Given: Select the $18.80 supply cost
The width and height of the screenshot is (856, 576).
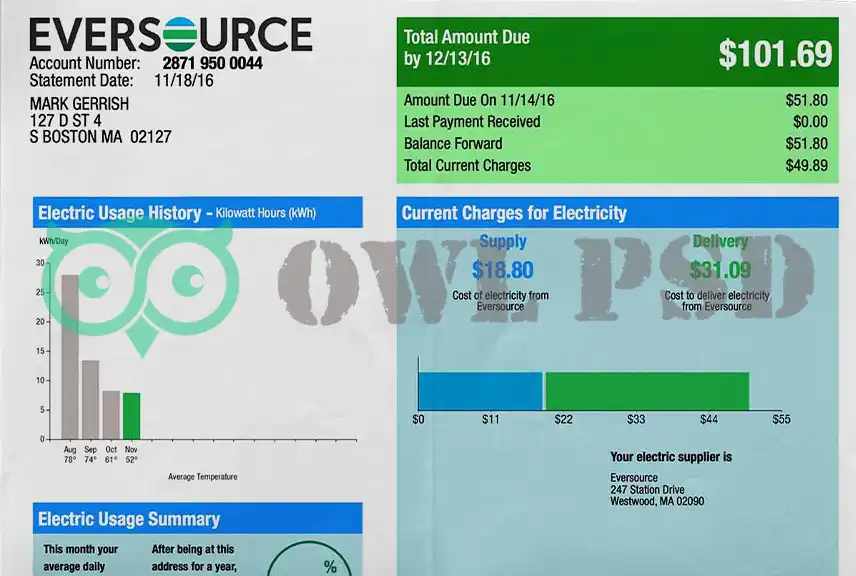Looking at the screenshot, I should coord(502,270).
